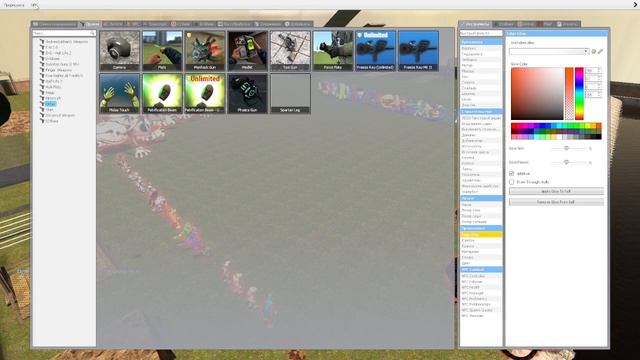Switch to the last right-panel tab

click(x=567, y=24)
